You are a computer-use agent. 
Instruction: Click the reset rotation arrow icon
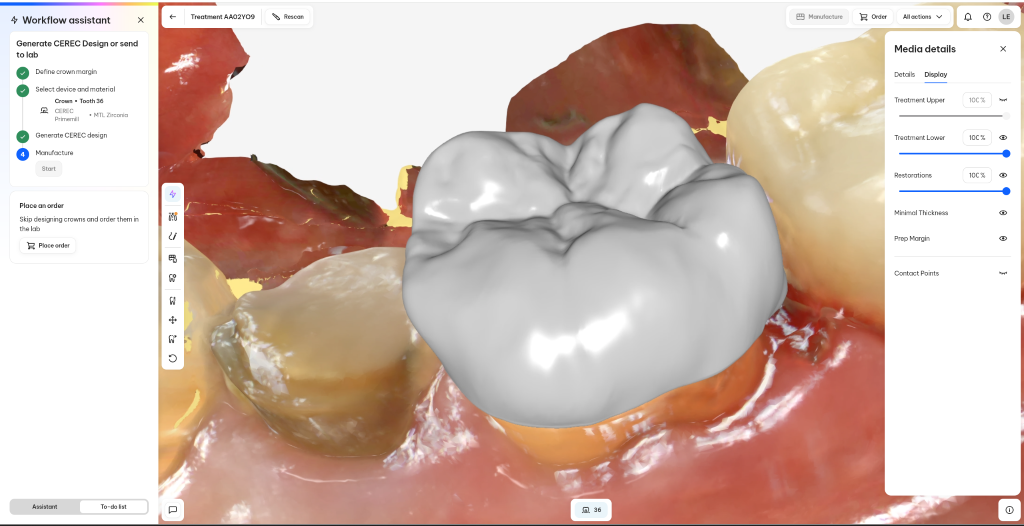click(173, 358)
